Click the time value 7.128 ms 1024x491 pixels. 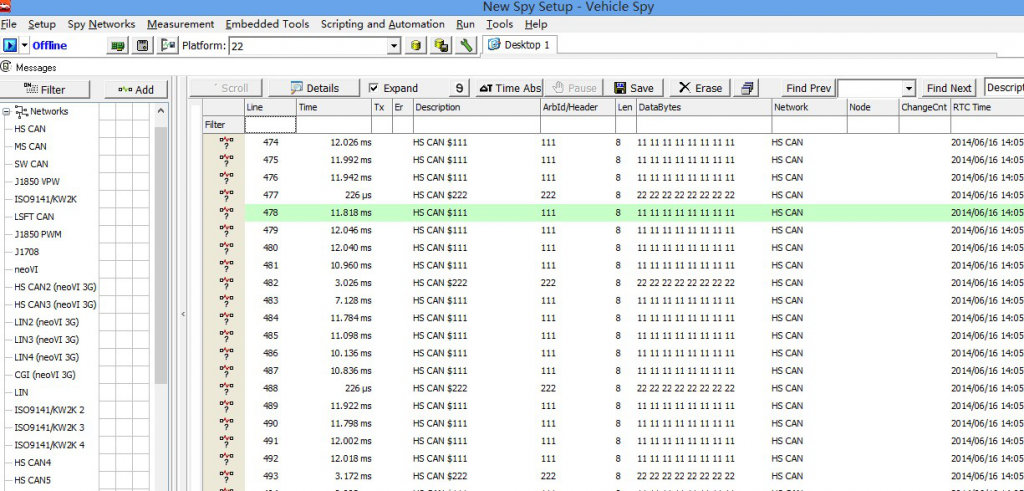[x=353, y=301]
